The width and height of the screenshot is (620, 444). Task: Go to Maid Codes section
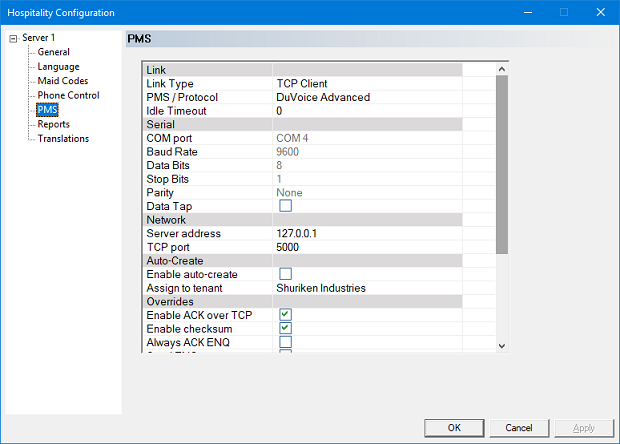click(64, 81)
